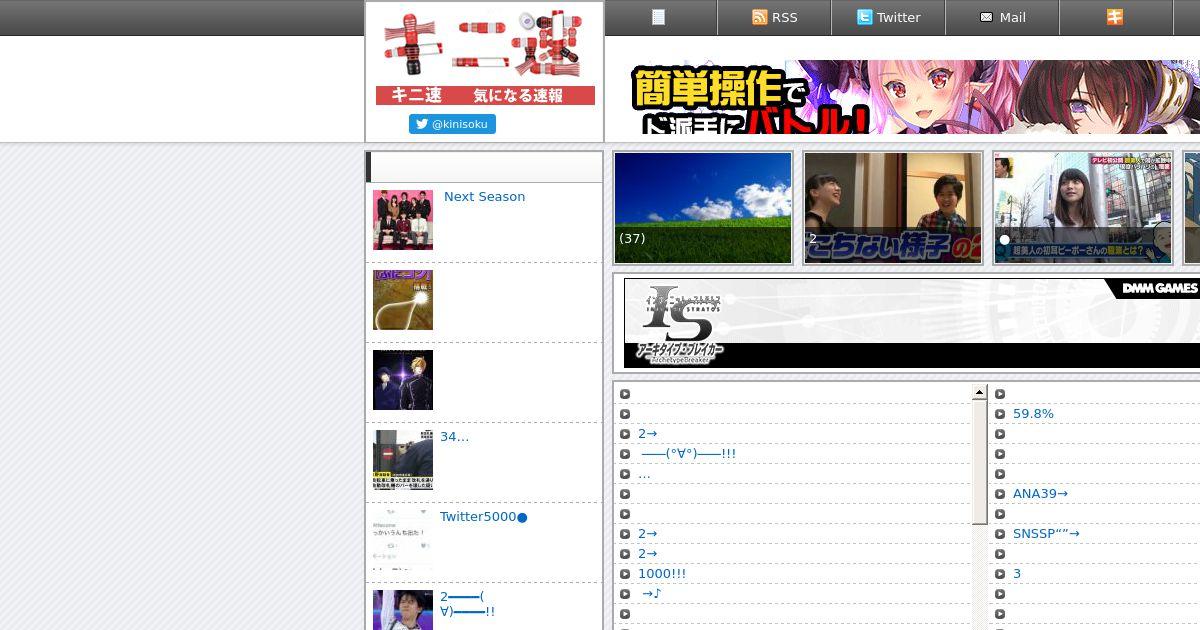Click the headline list scrollbar thumb
1200x630 pixels.
(x=980, y=463)
